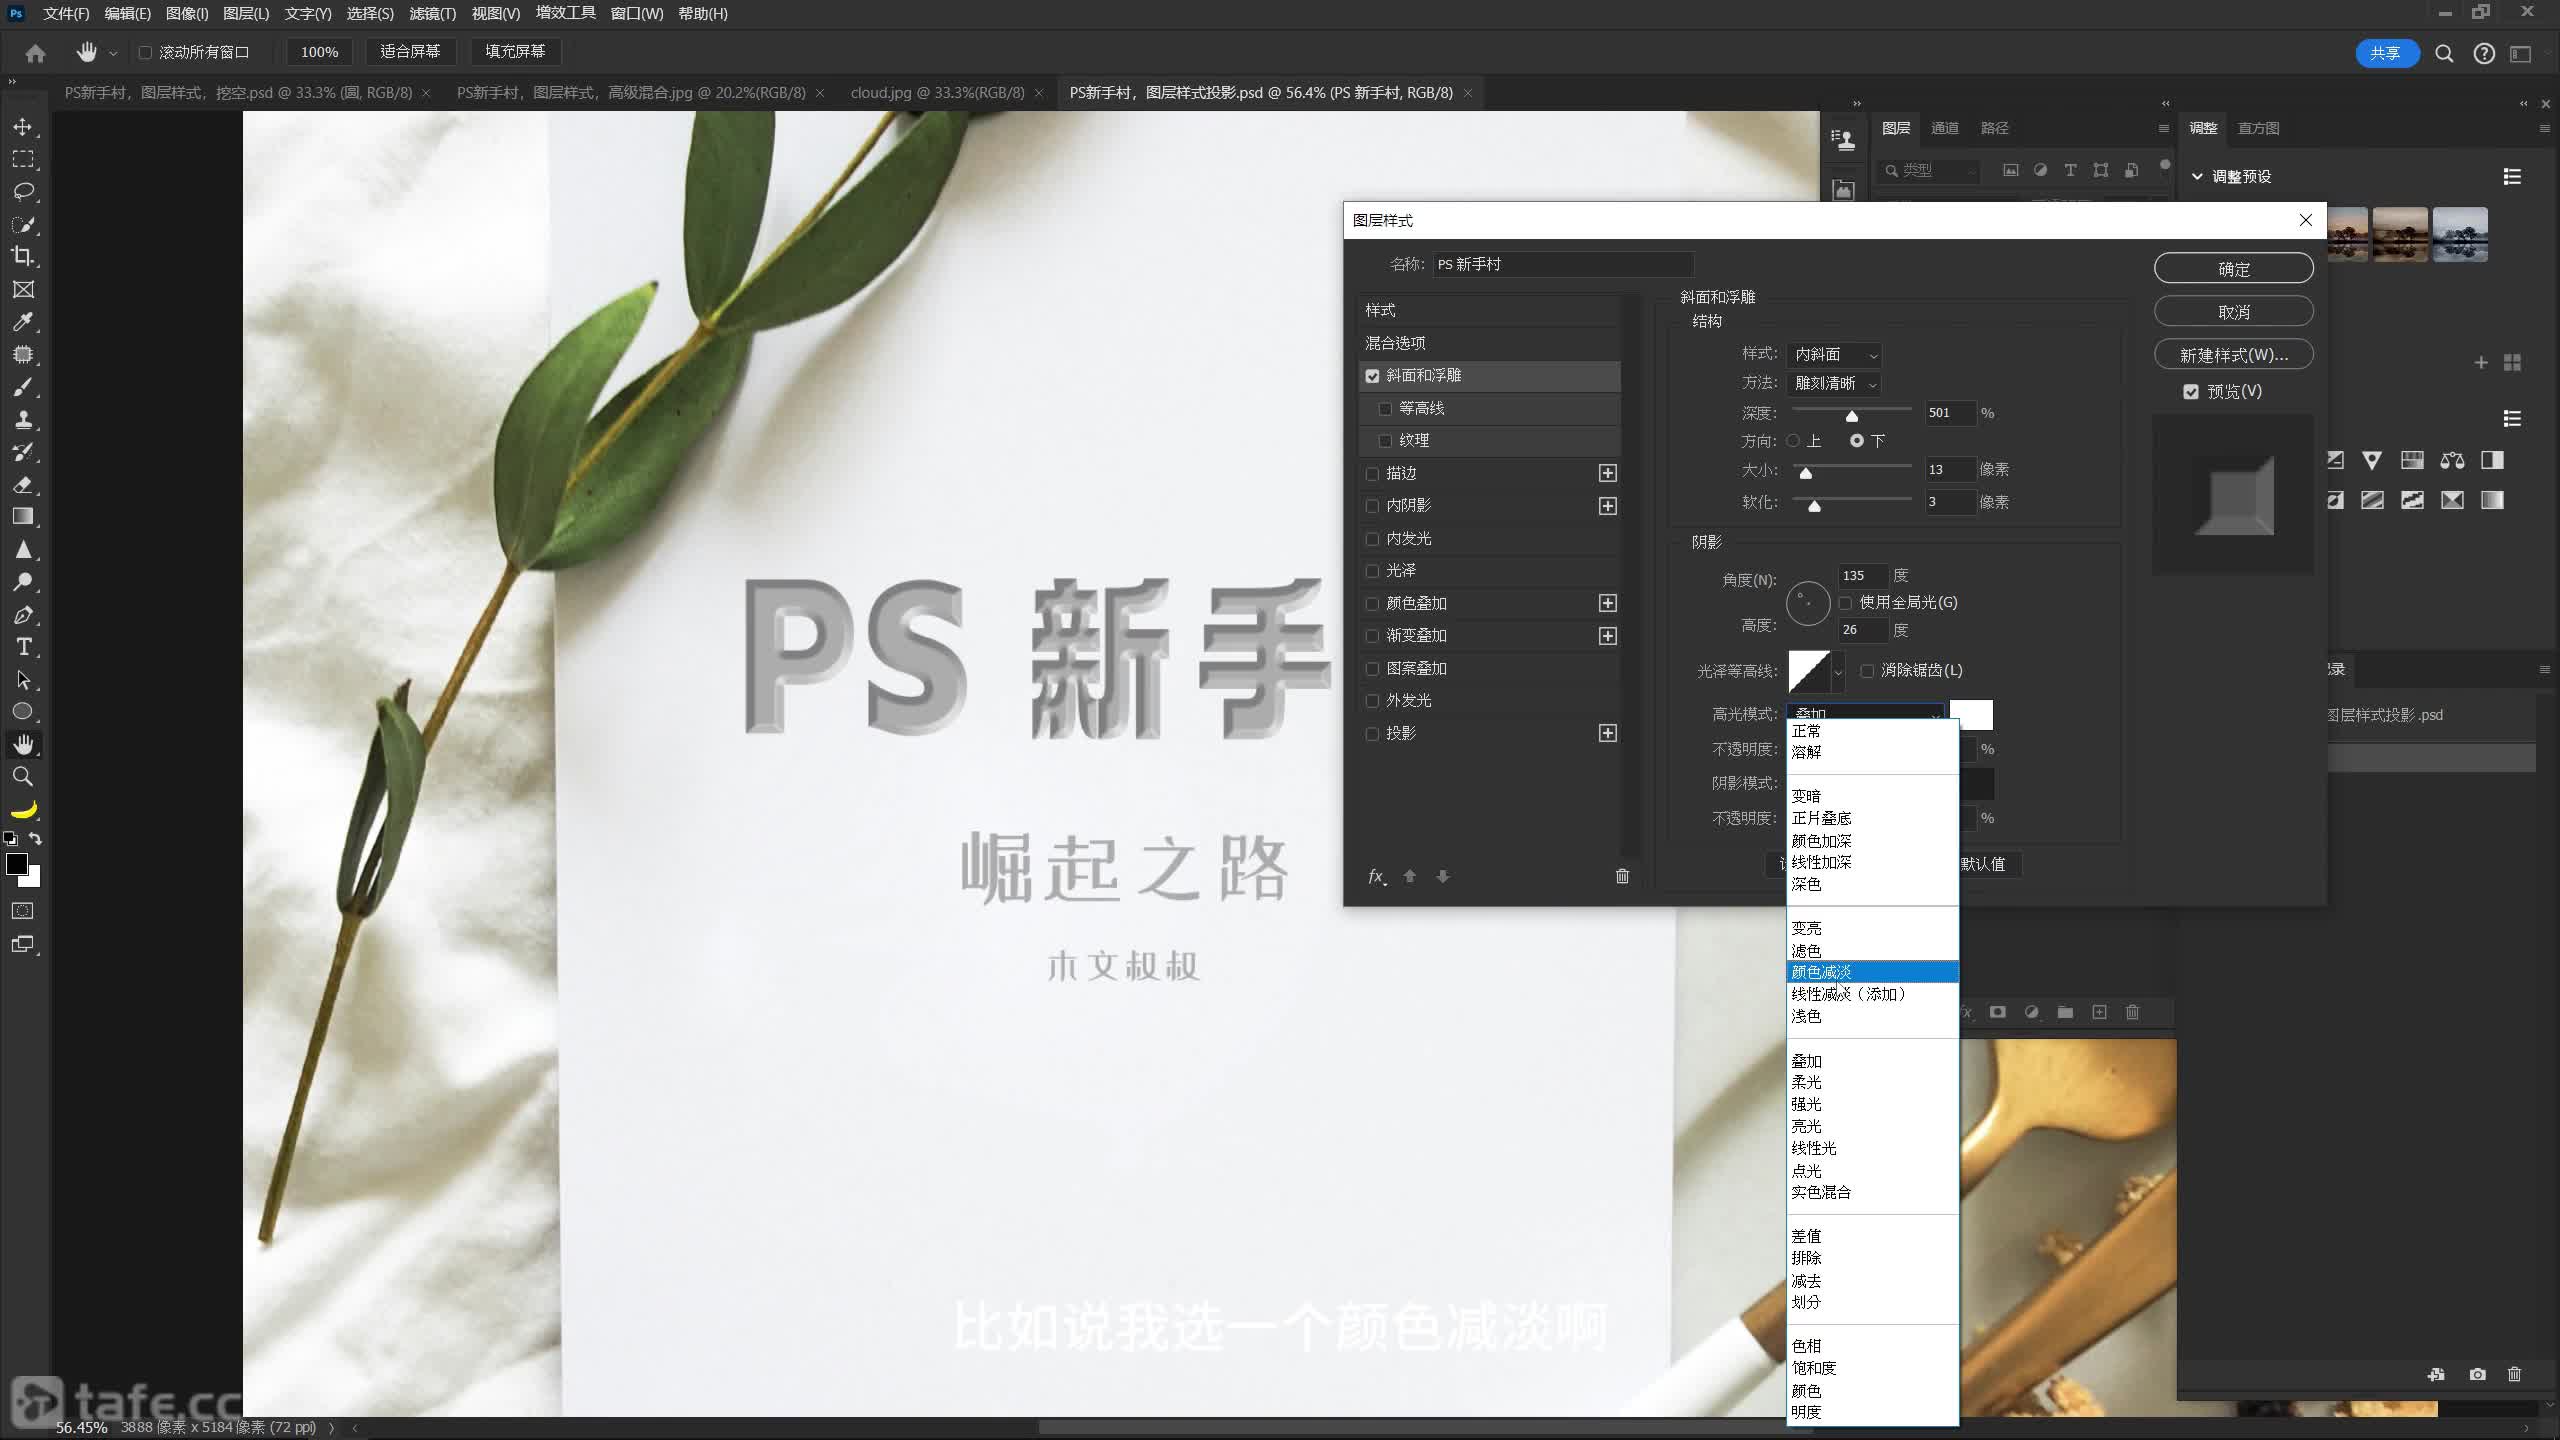Select the Horizontal Type tool

(24, 647)
